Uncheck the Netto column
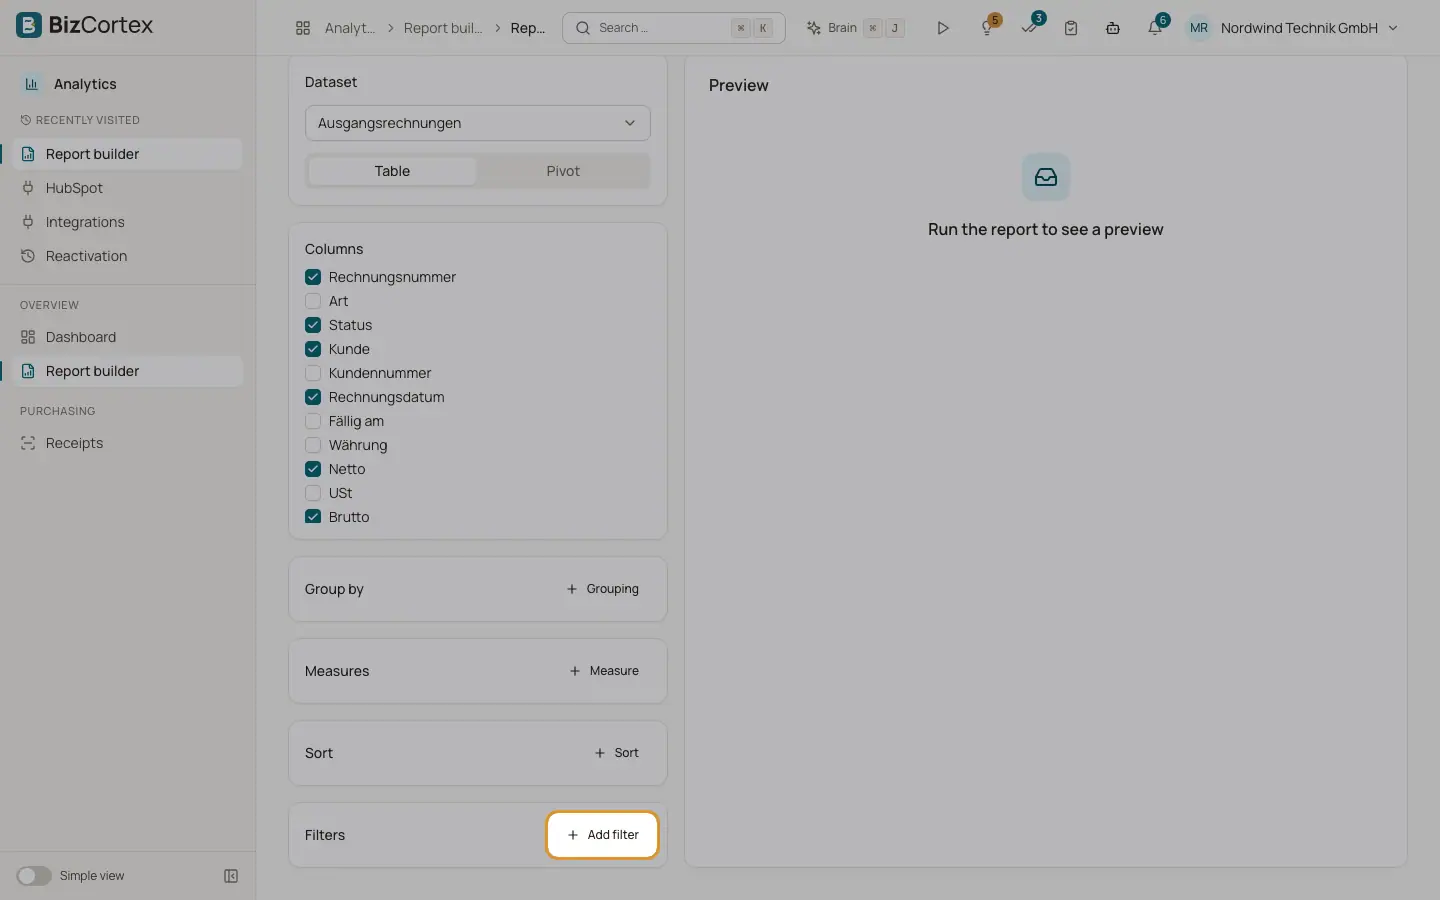The height and width of the screenshot is (900, 1440). point(313,469)
